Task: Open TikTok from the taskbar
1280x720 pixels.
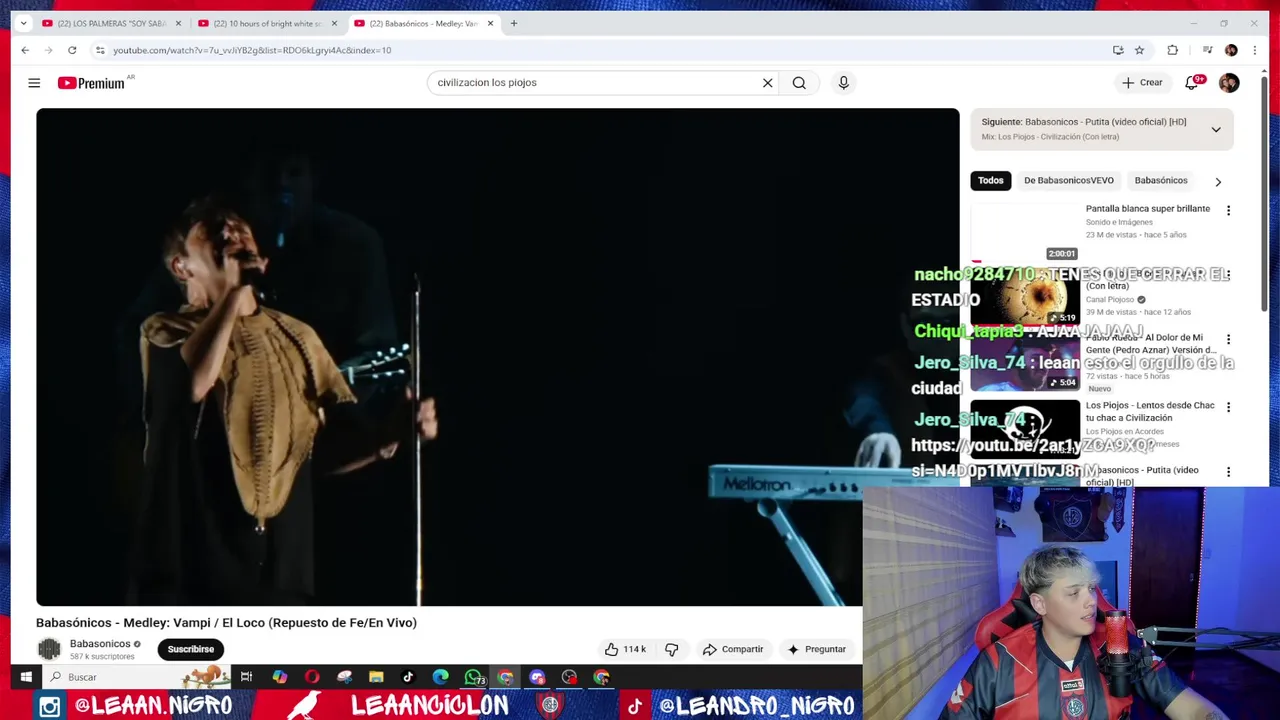Action: click(408, 677)
